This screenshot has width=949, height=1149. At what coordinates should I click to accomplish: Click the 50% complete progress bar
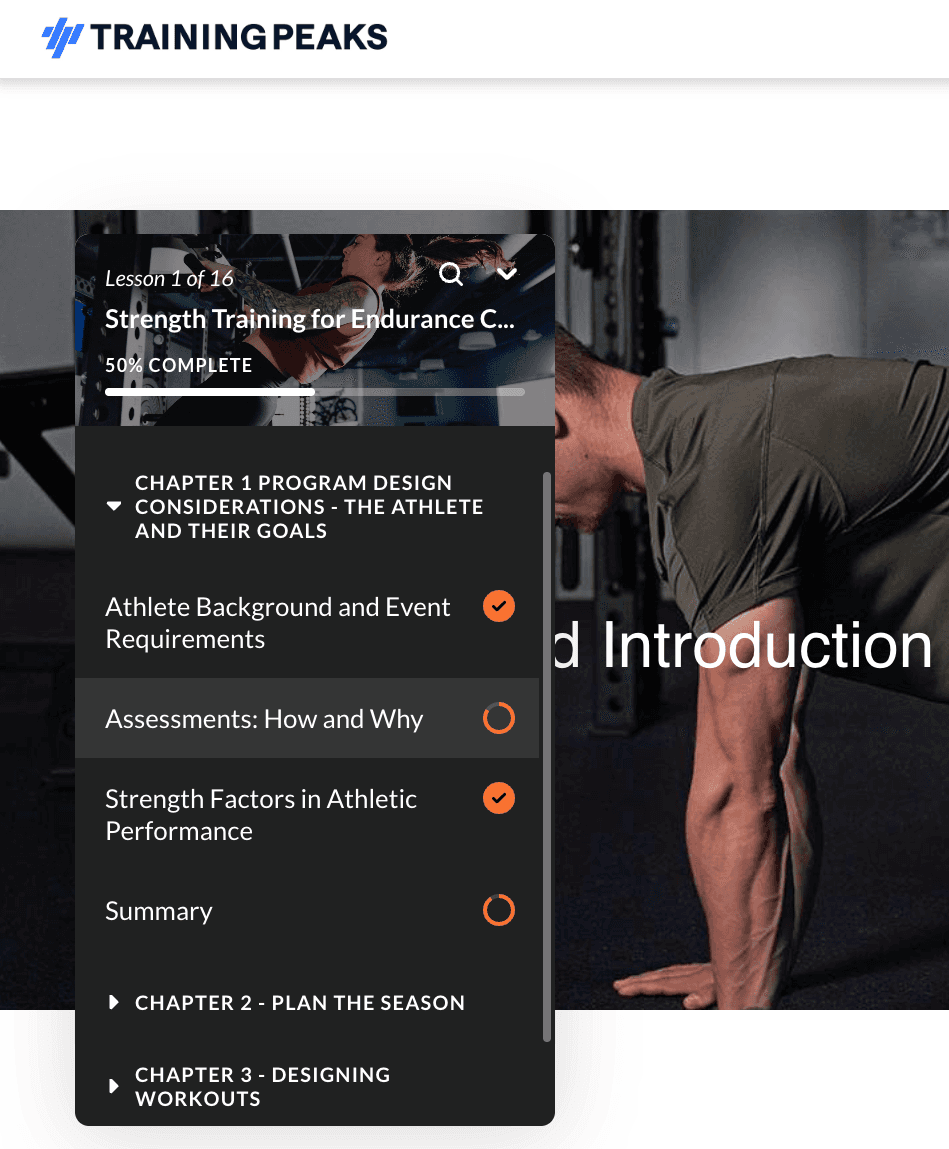tap(315, 392)
